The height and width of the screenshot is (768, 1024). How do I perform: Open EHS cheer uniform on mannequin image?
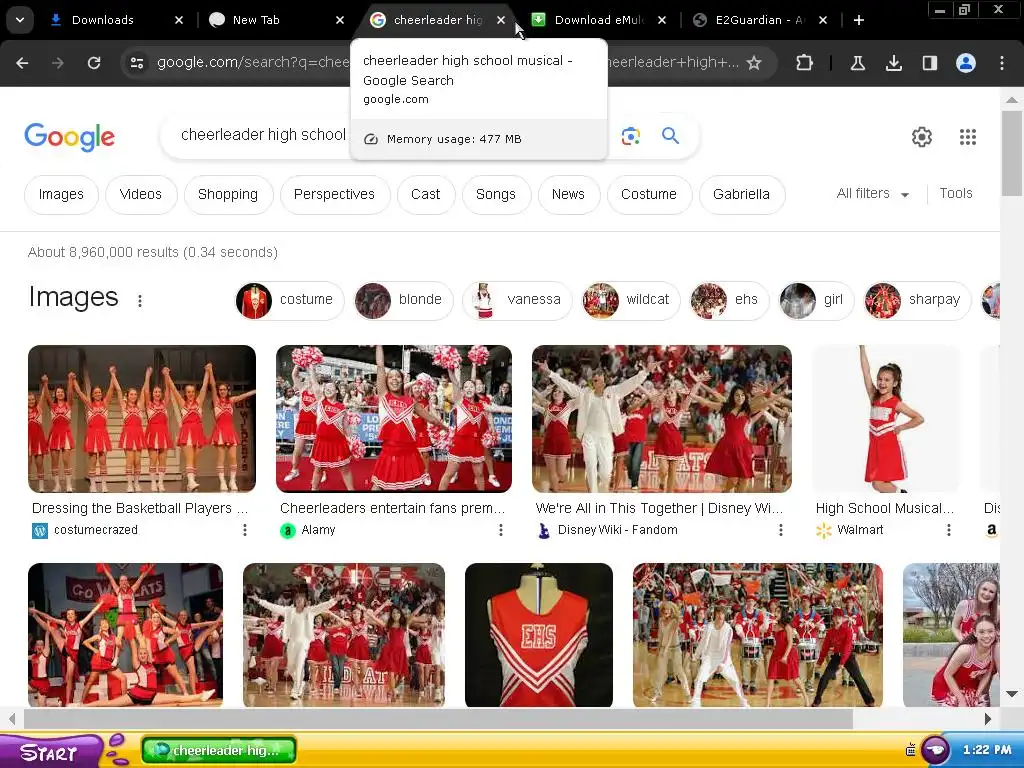coord(539,635)
